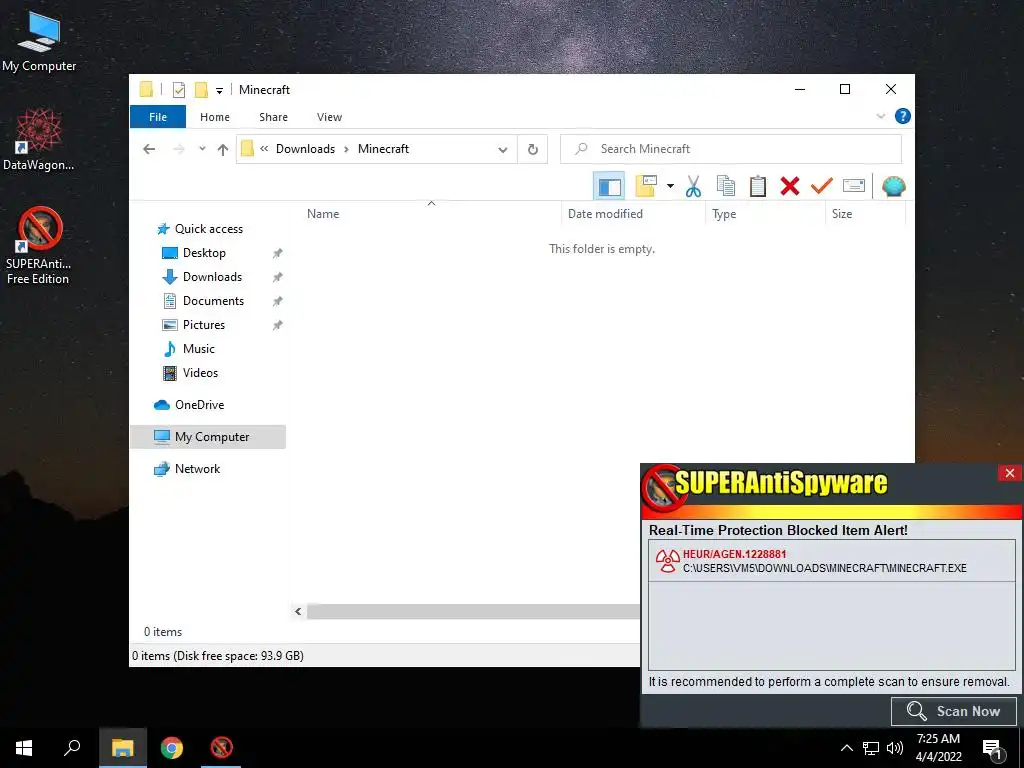Open the File menu tab

tap(158, 117)
